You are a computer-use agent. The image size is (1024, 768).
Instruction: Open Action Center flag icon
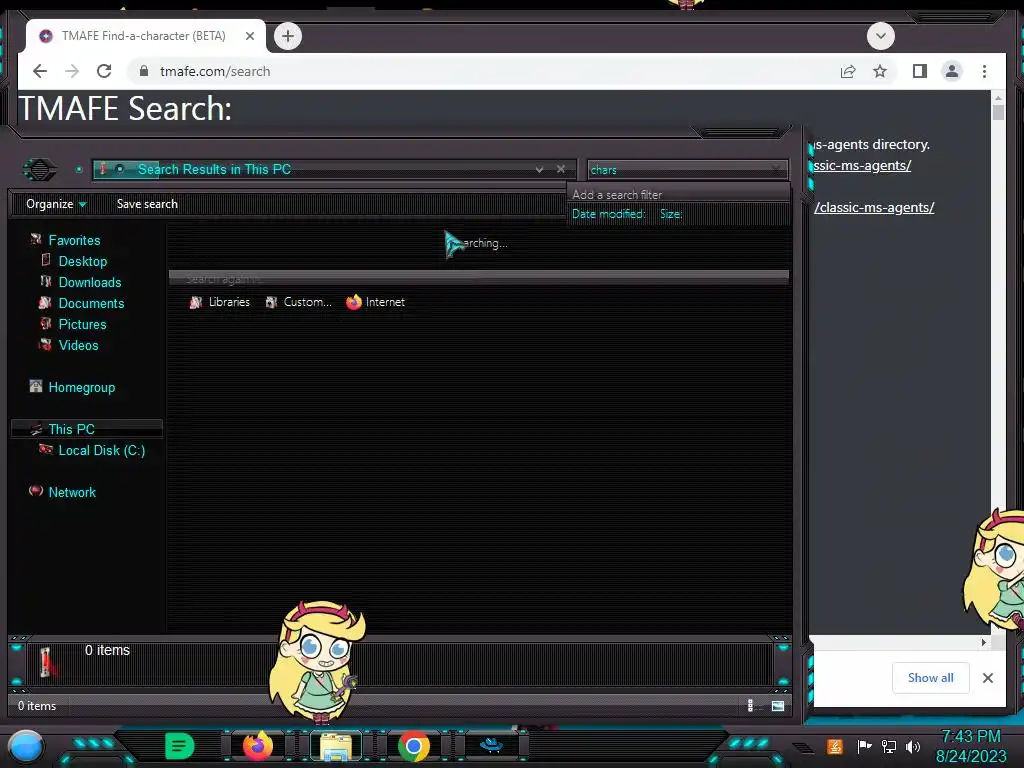[864, 746]
